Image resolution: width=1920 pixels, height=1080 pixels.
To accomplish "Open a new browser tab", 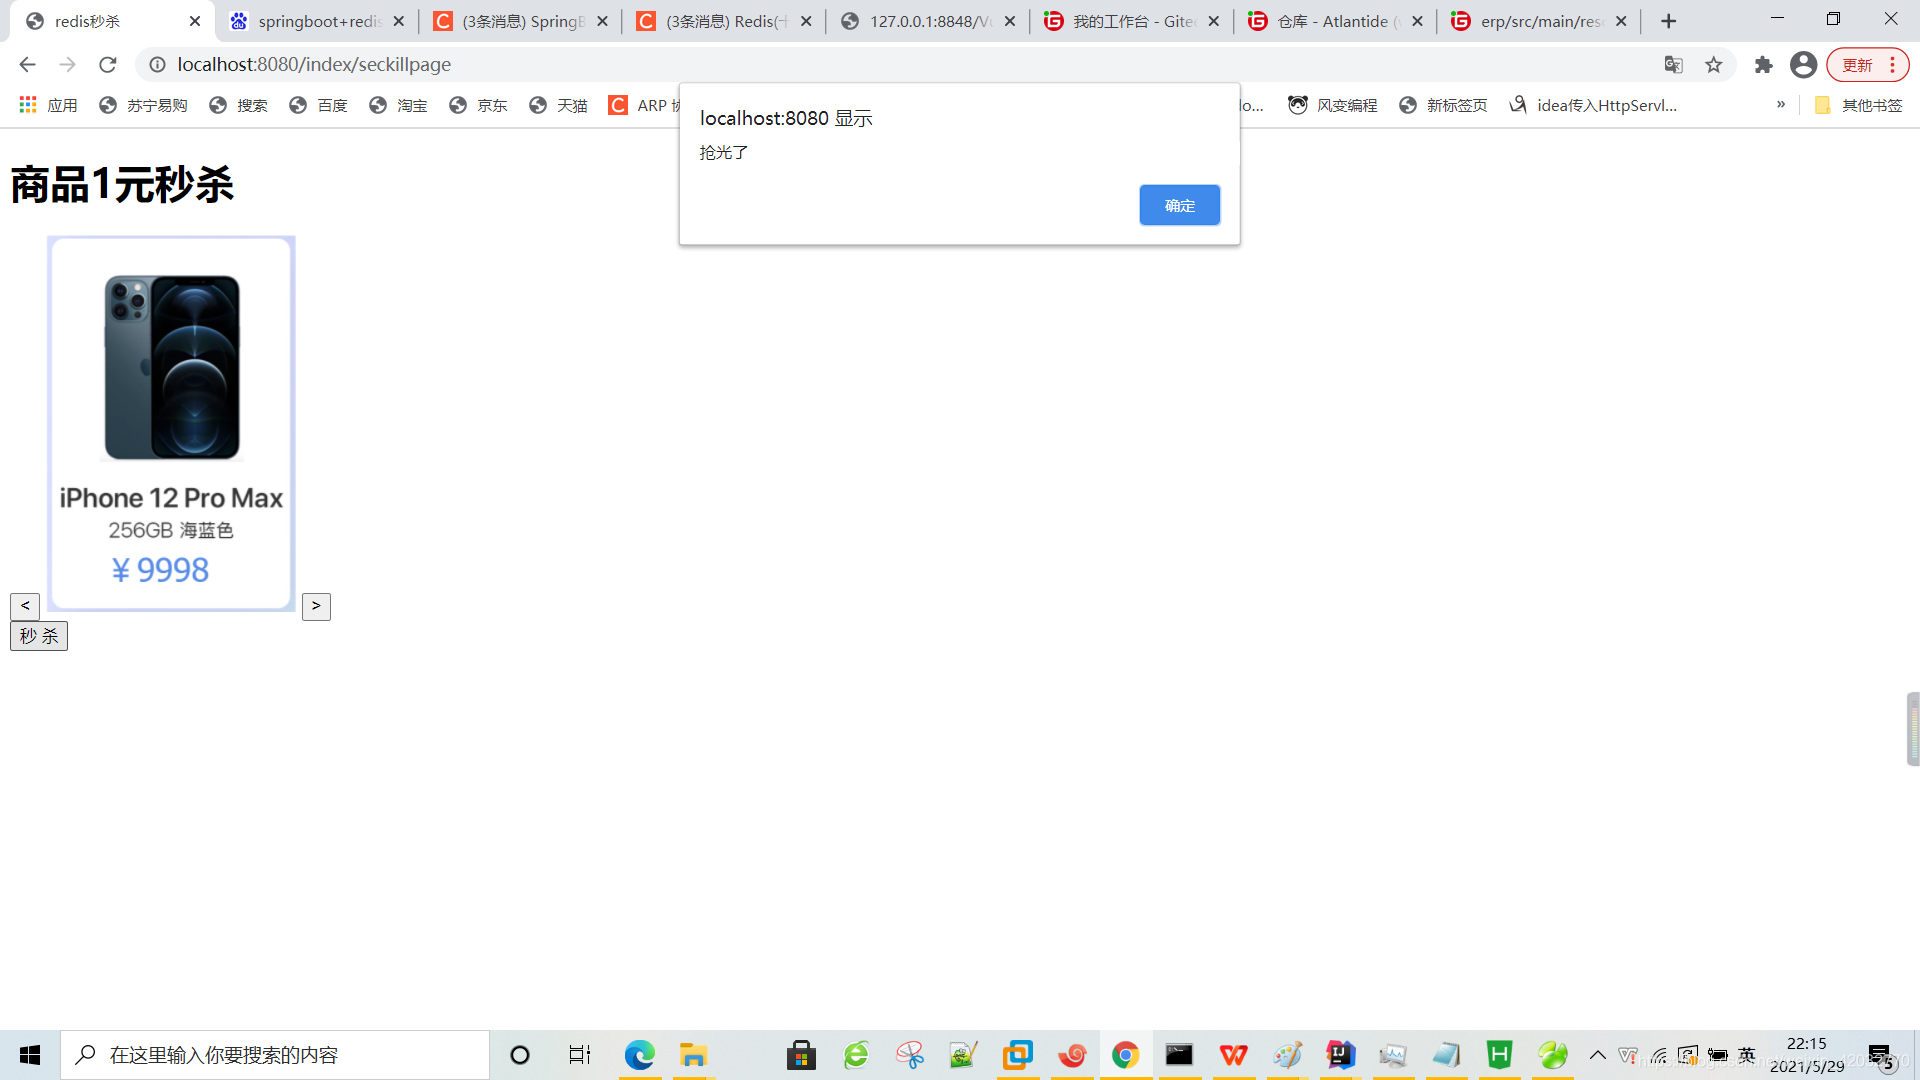I will pos(1668,21).
